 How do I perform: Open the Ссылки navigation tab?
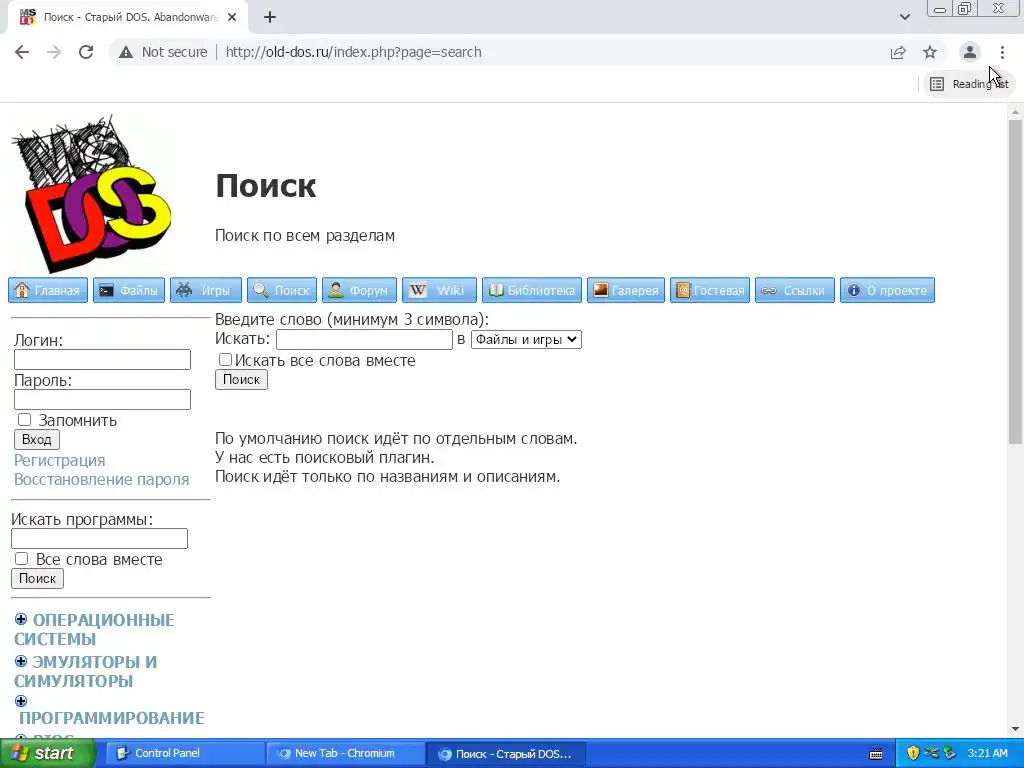coord(795,290)
